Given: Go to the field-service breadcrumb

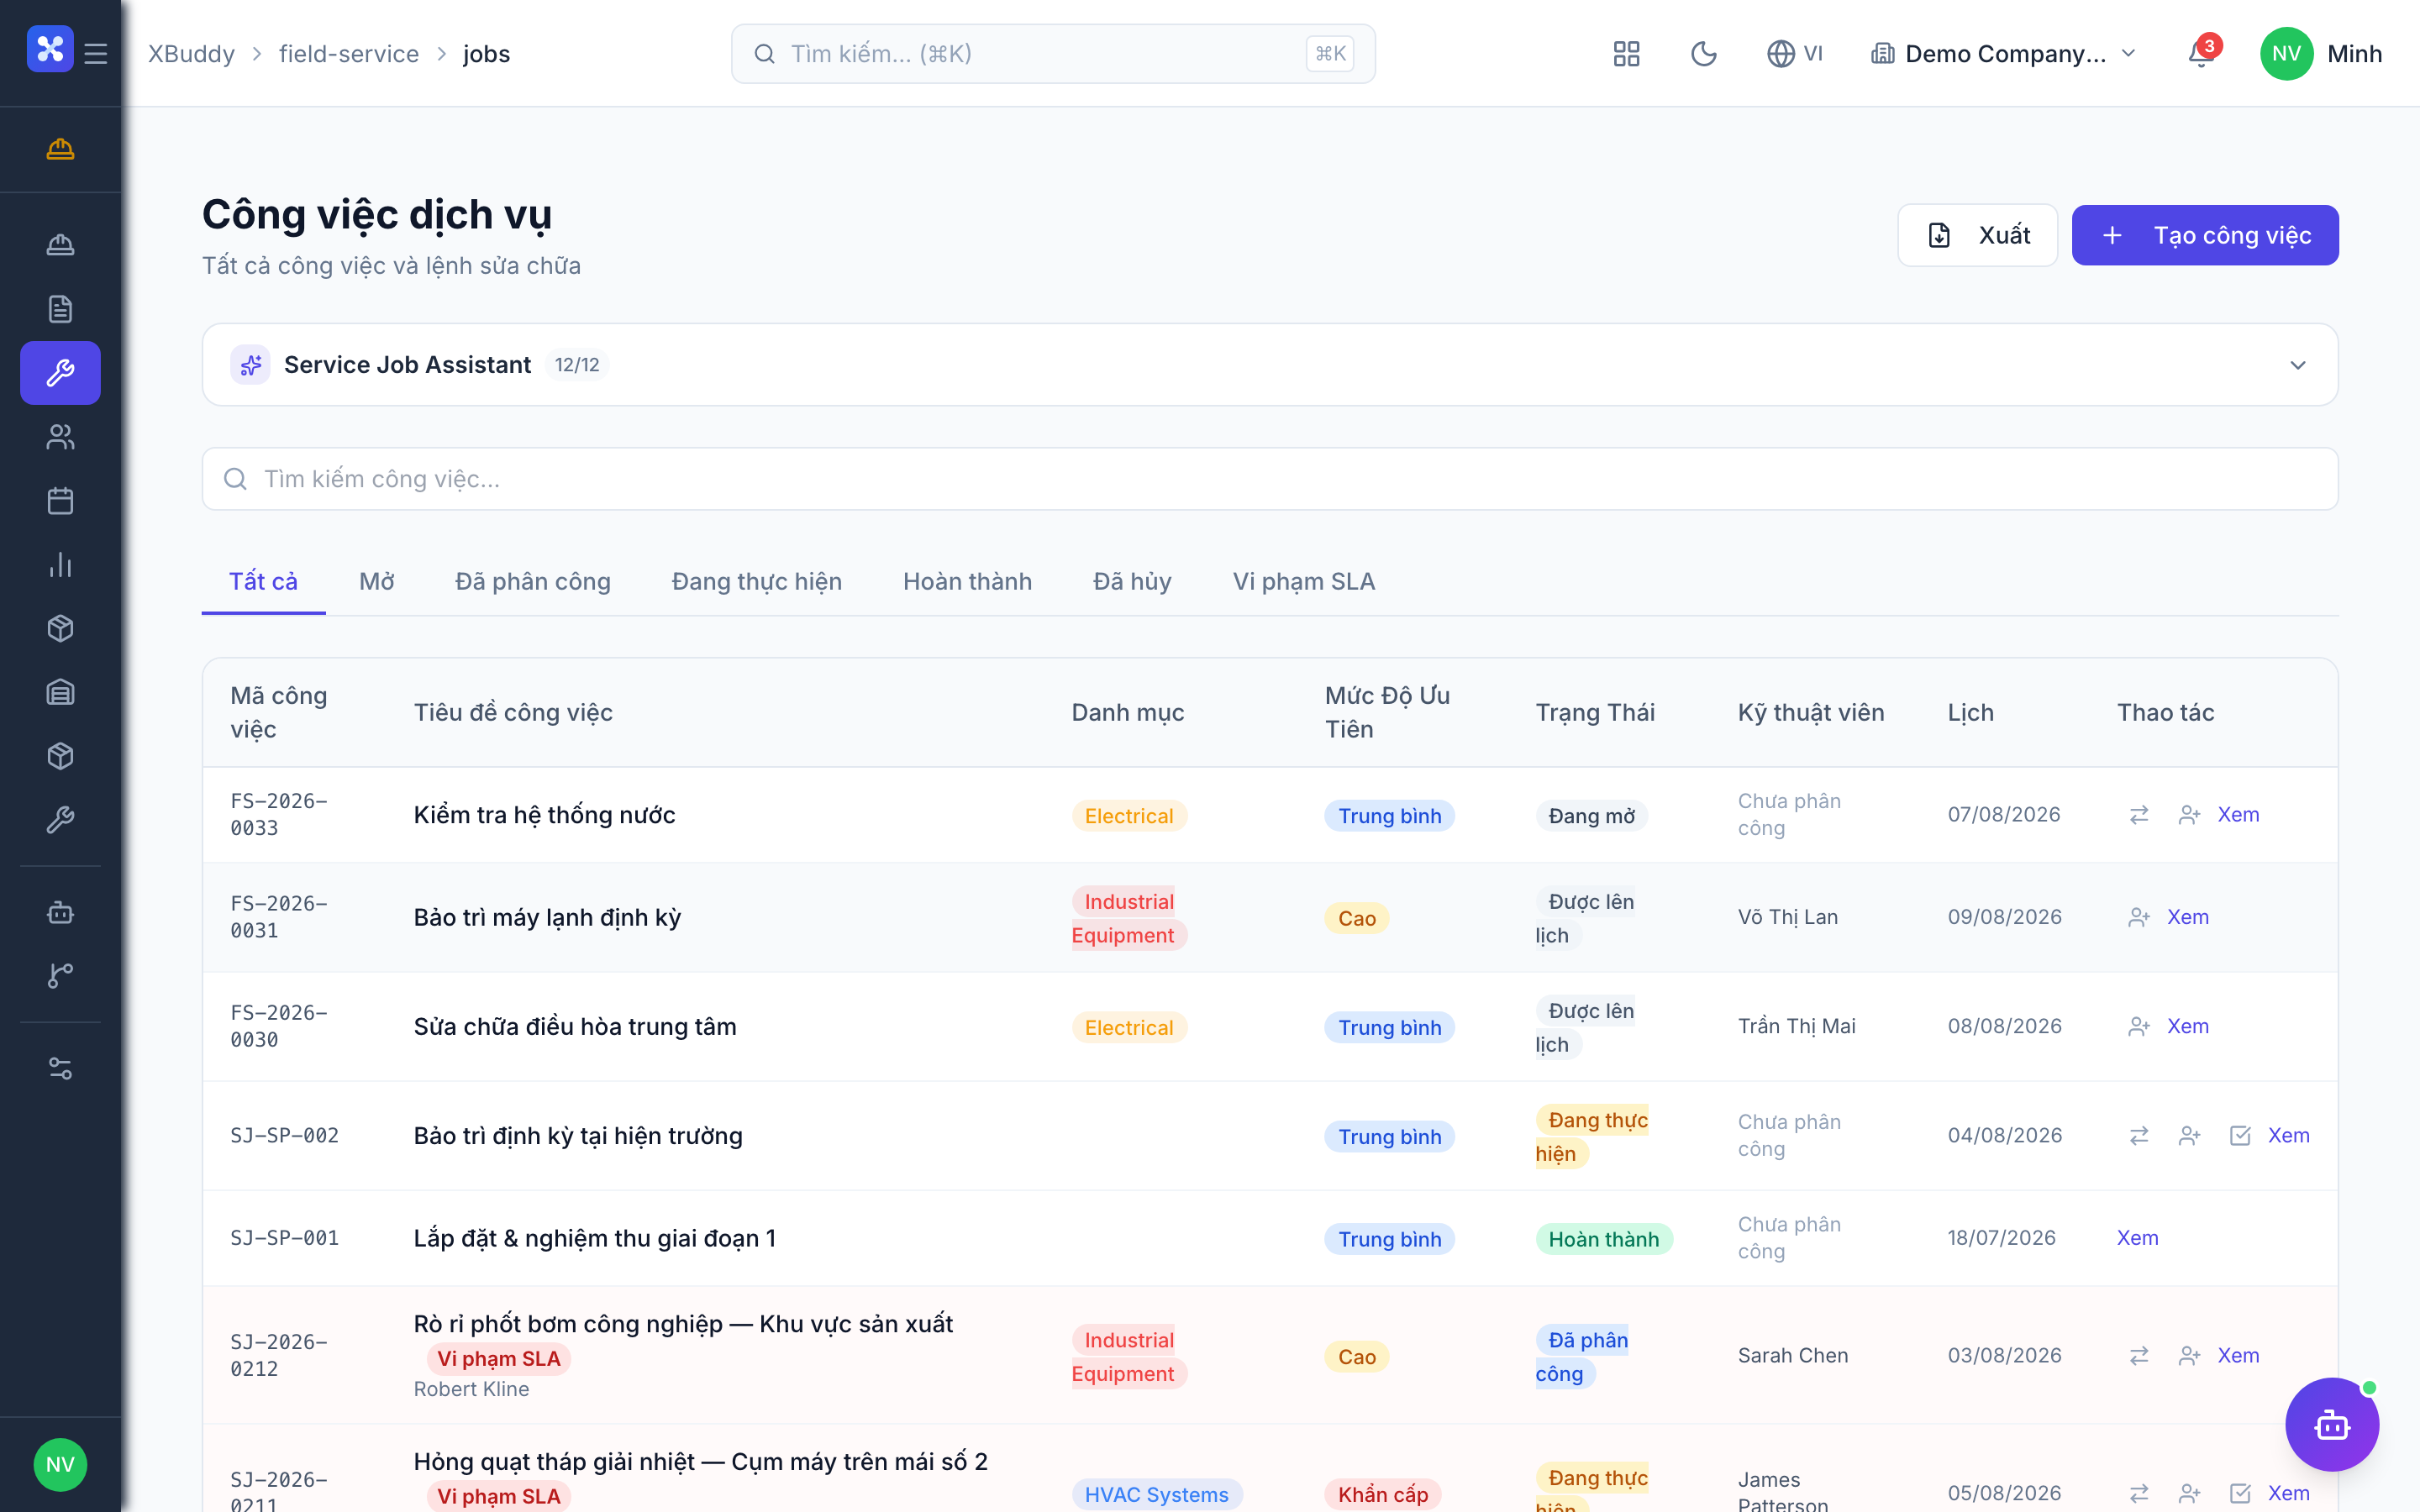Looking at the screenshot, I should 349,54.
